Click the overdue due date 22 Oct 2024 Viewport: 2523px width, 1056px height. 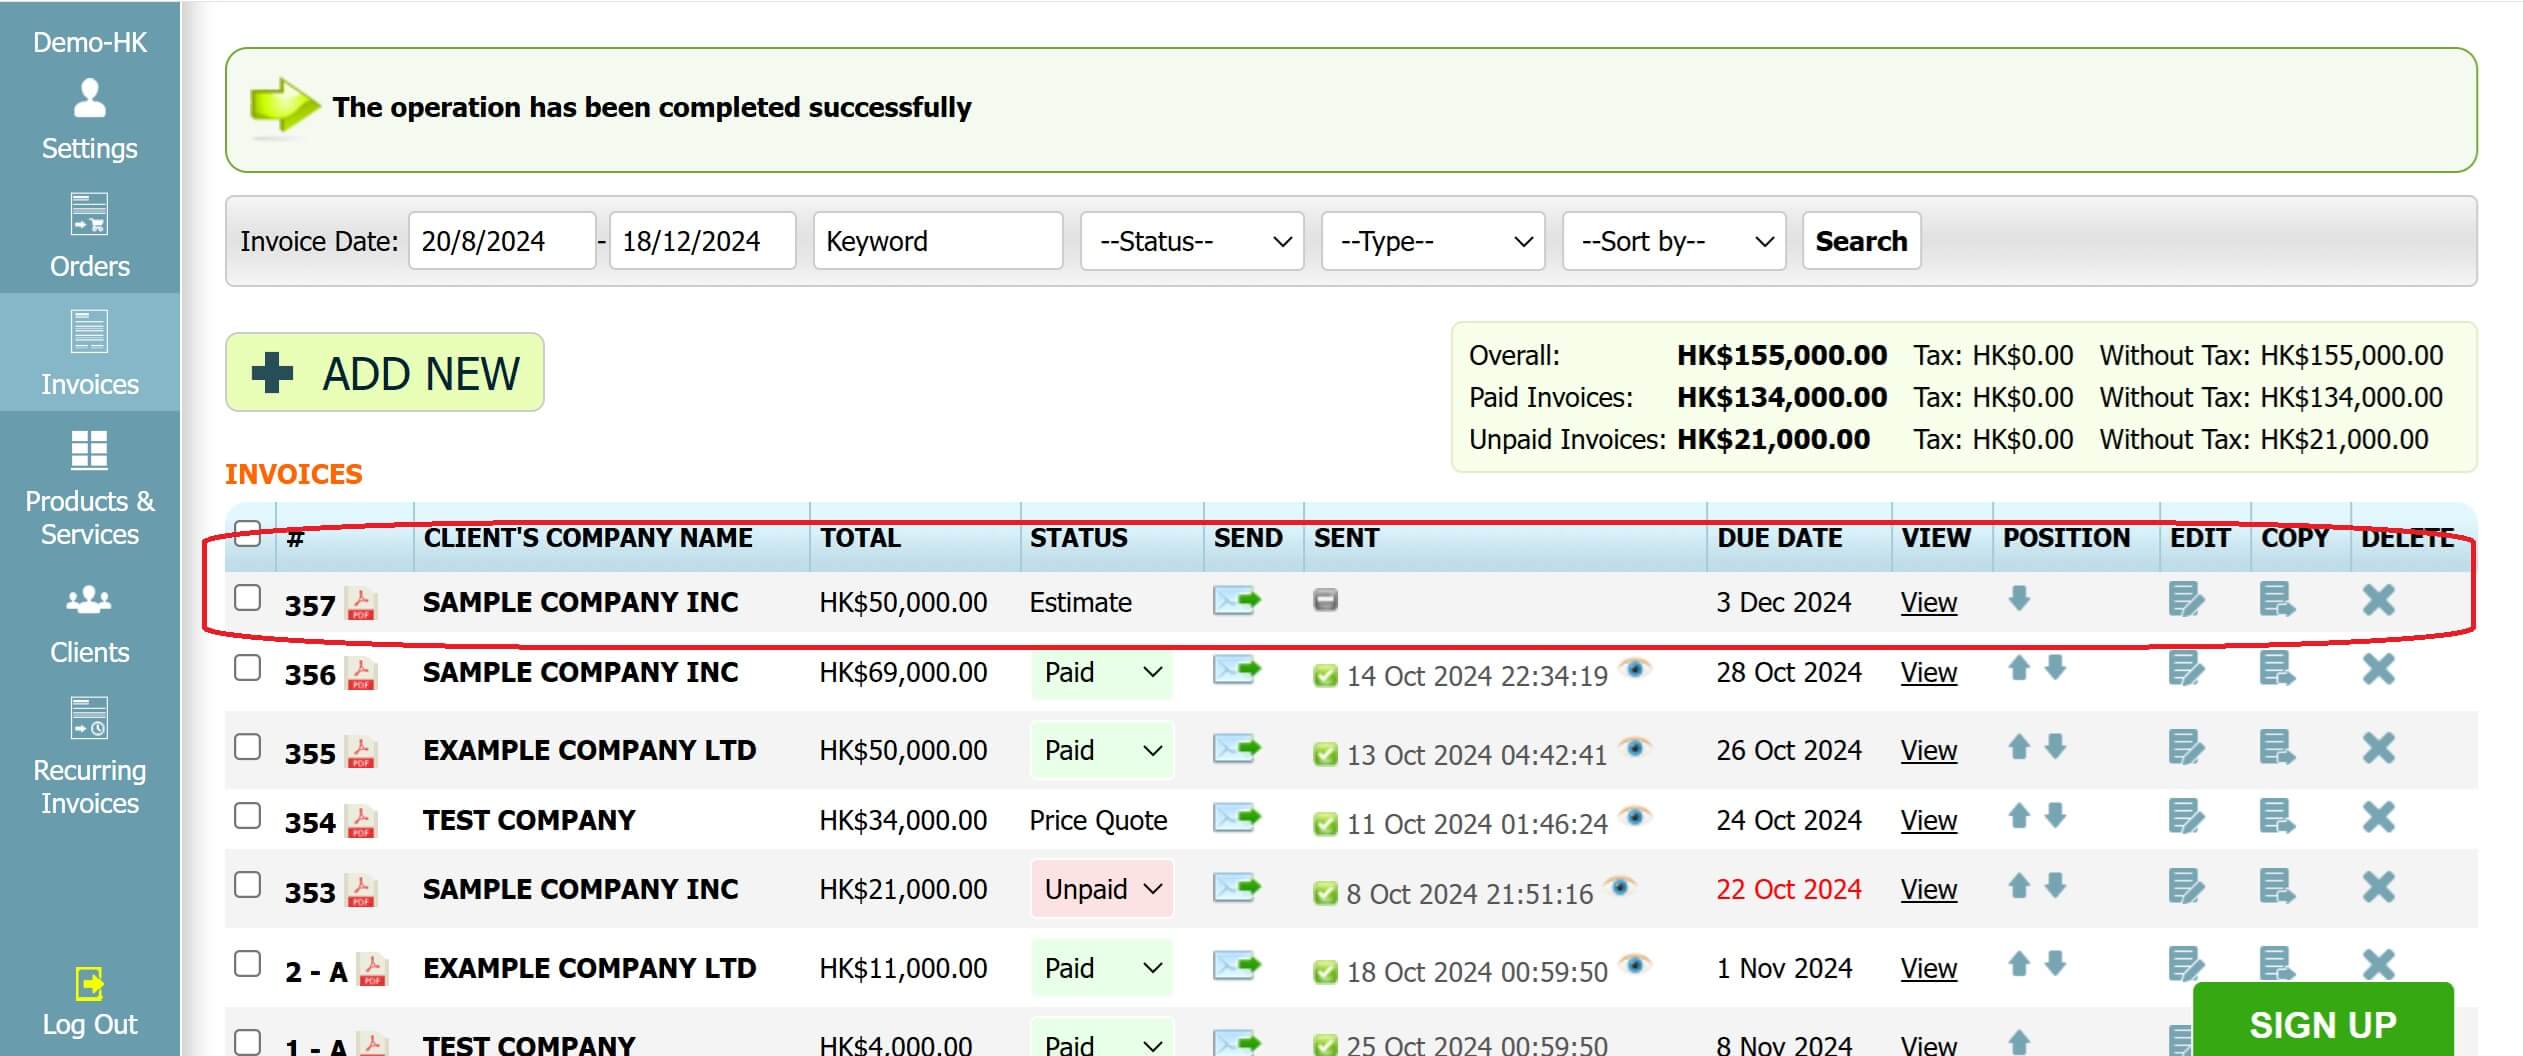pos(1788,889)
